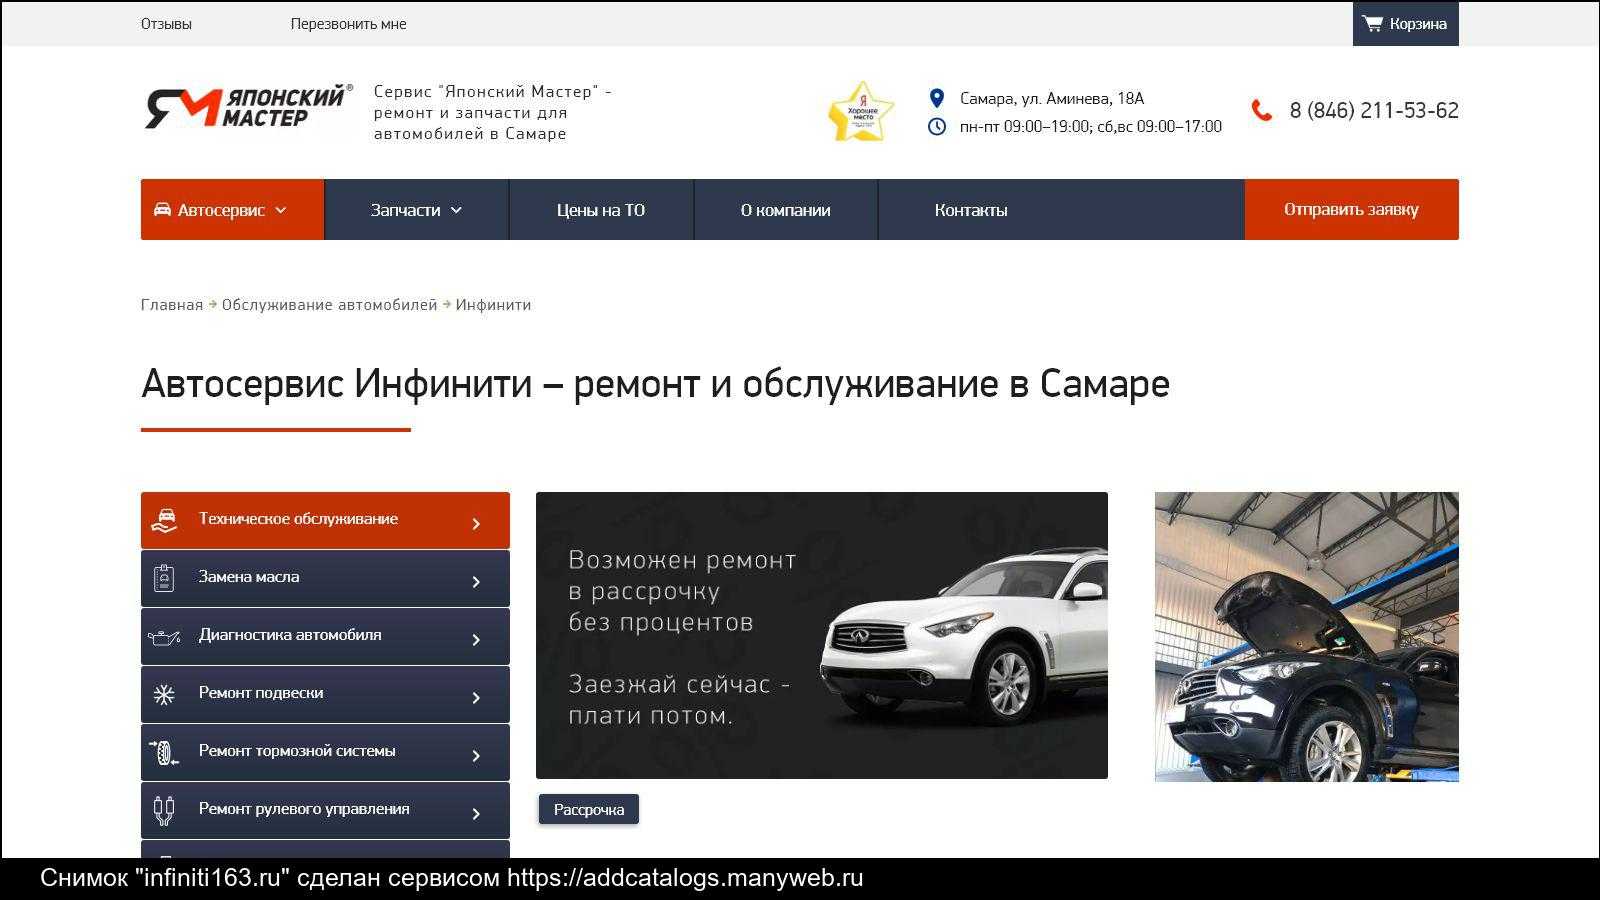Expand Техническое обслуживание chevron
Screen dimensions: 1600x900
pyautogui.click(x=476, y=523)
